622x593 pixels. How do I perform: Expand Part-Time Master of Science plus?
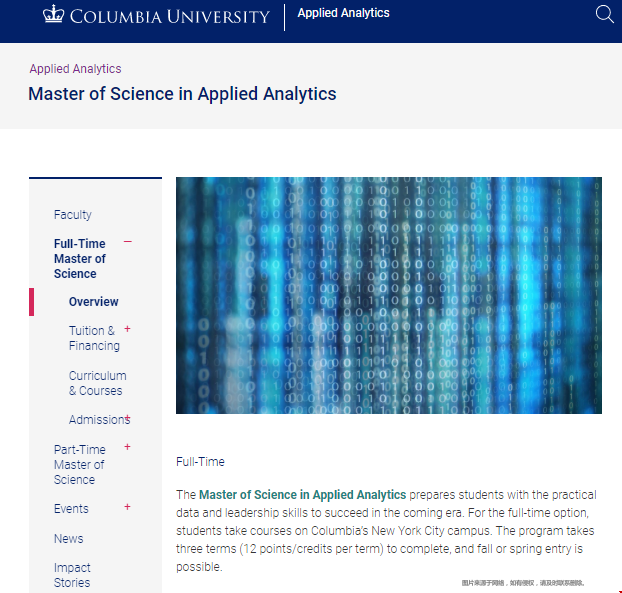coord(127,447)
